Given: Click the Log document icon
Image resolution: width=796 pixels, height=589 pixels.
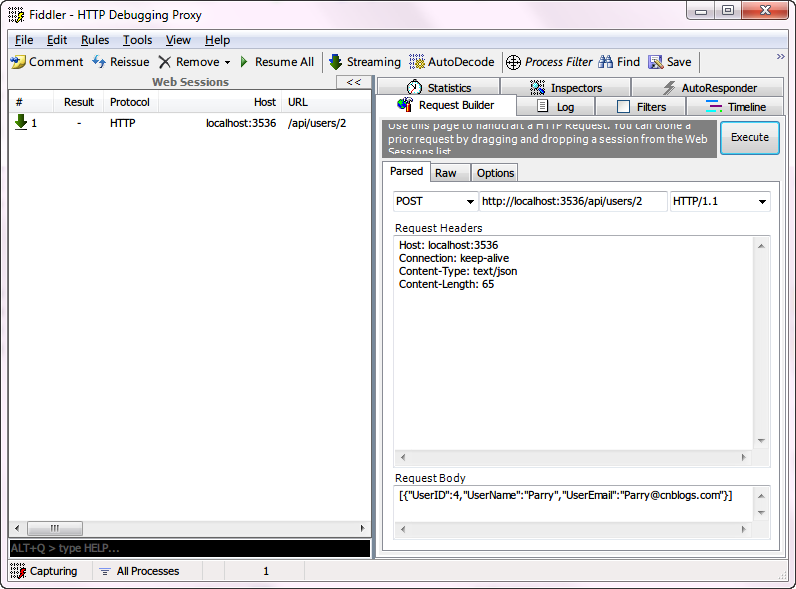Looking at the screenshot, I should [x=543, y=106].
